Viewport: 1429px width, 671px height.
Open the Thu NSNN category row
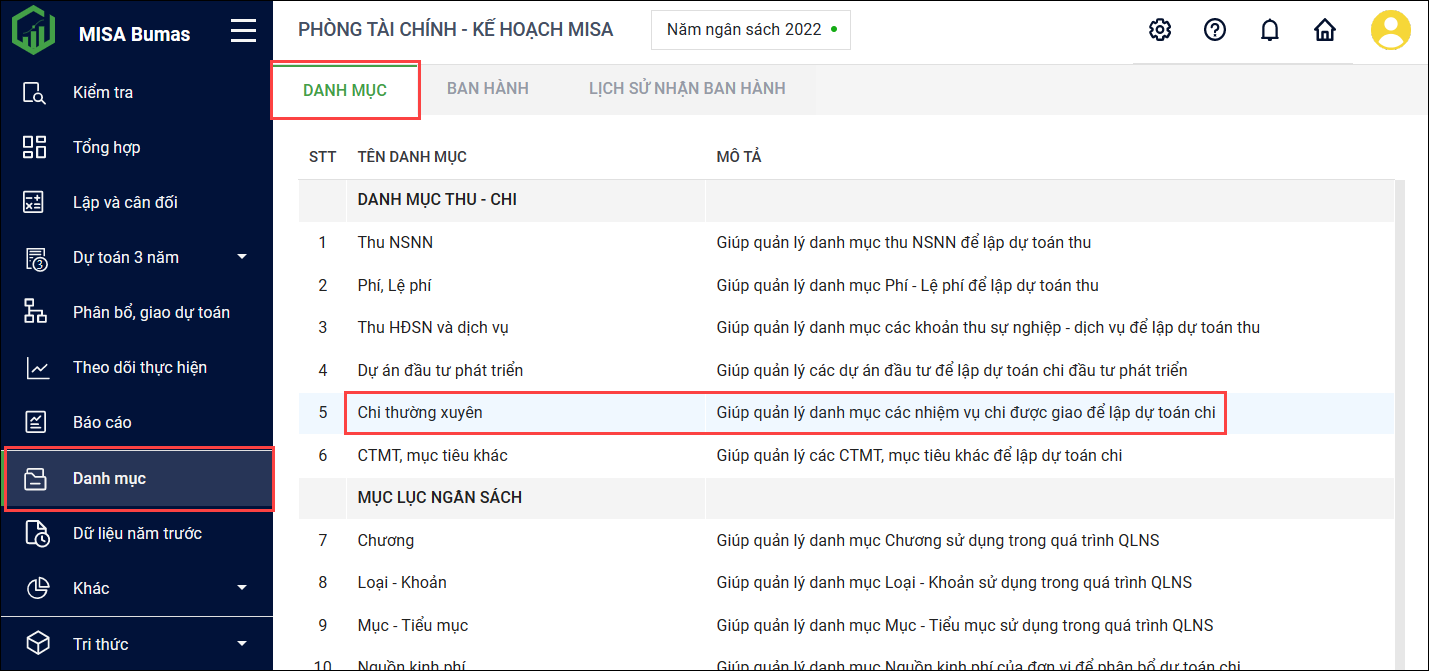click(x=395, y=243)
